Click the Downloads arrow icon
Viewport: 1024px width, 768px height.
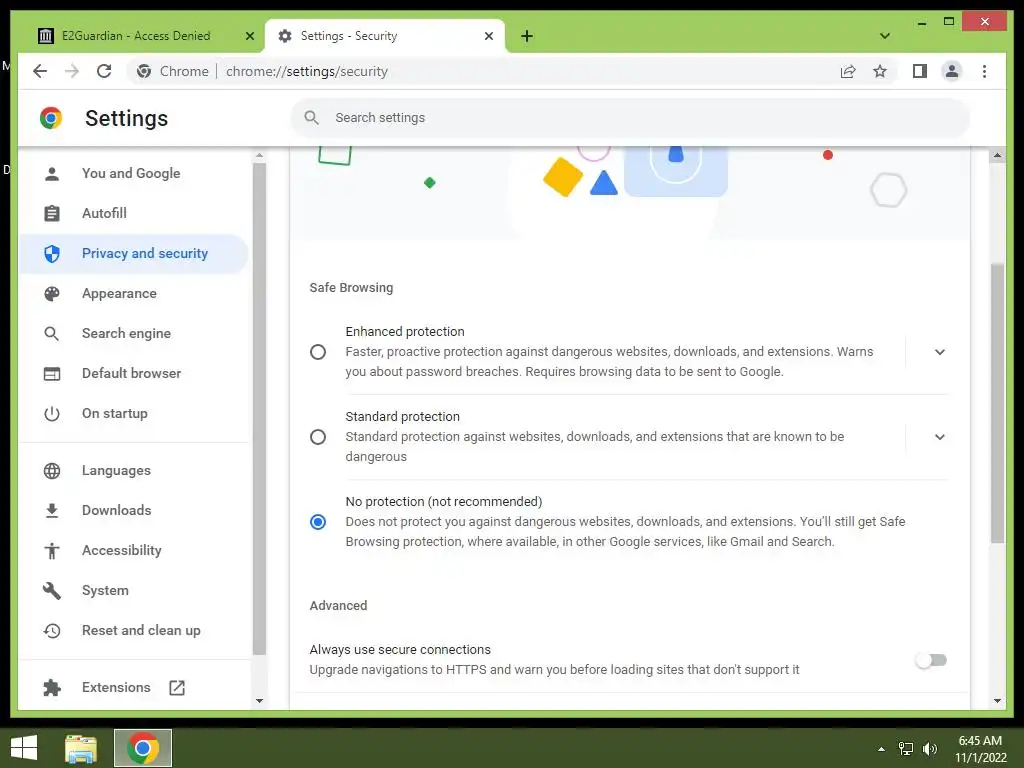pyautogui.click(x=52, y=511)
